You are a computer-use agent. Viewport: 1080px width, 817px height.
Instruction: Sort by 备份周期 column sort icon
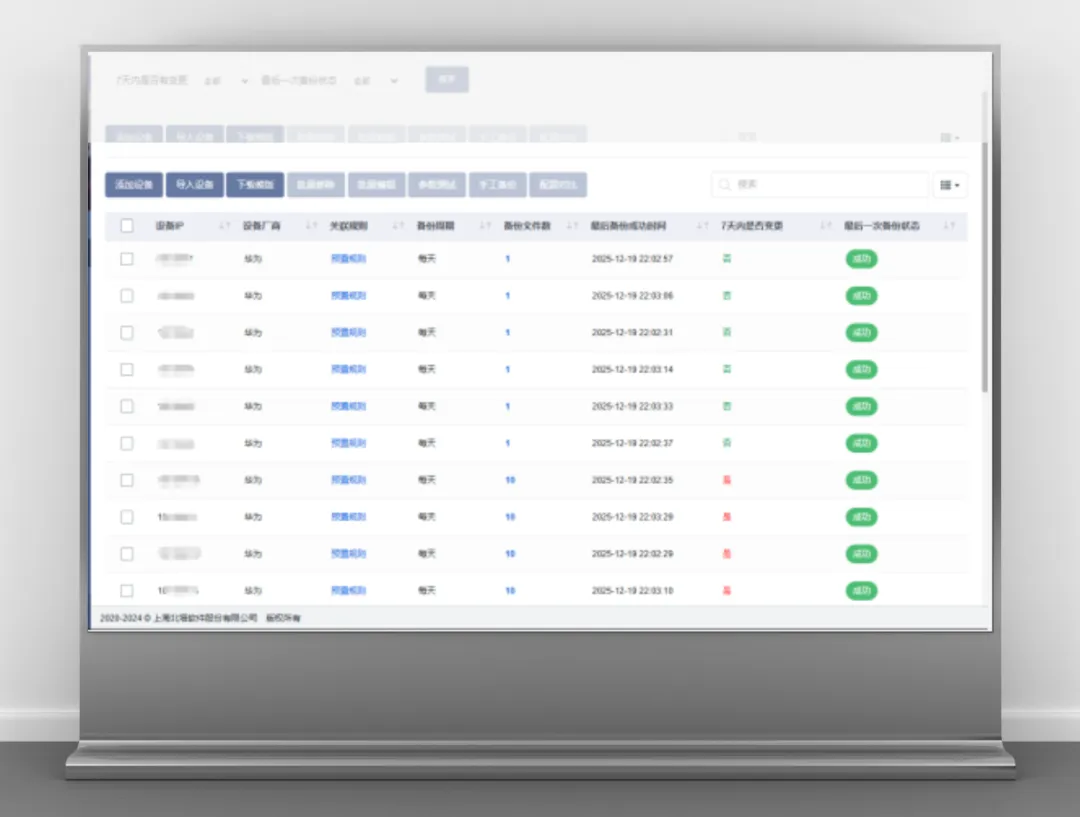pyautogui.click(x=485, y=226)
